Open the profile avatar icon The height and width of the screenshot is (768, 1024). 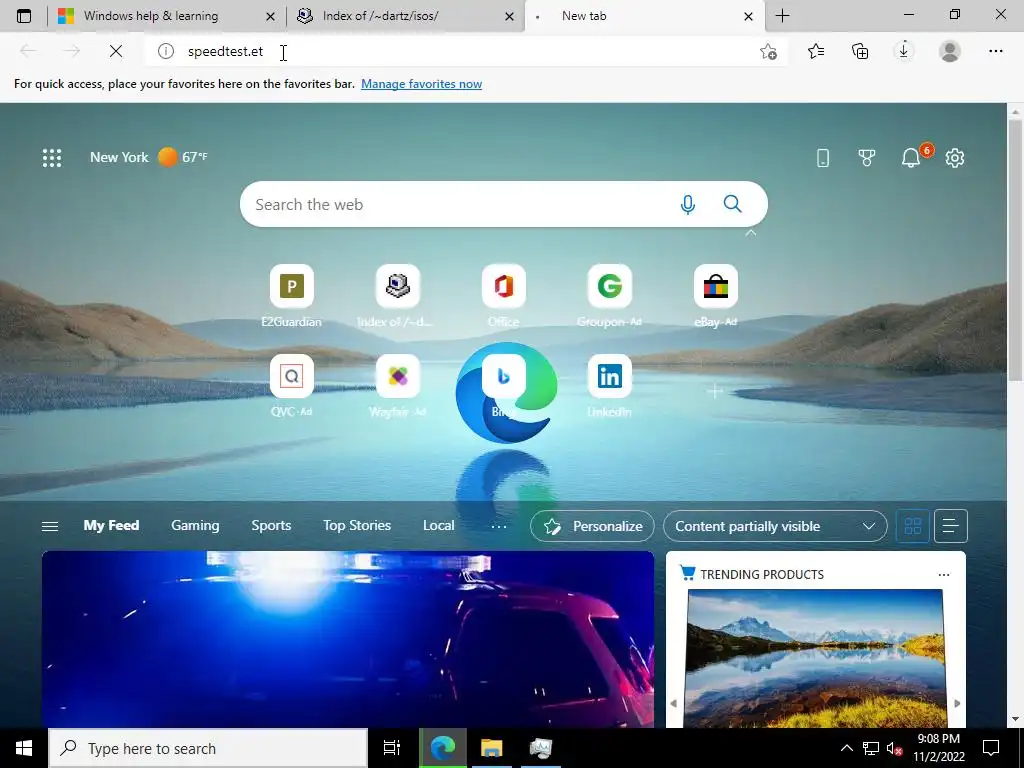(x=950, y=51)
